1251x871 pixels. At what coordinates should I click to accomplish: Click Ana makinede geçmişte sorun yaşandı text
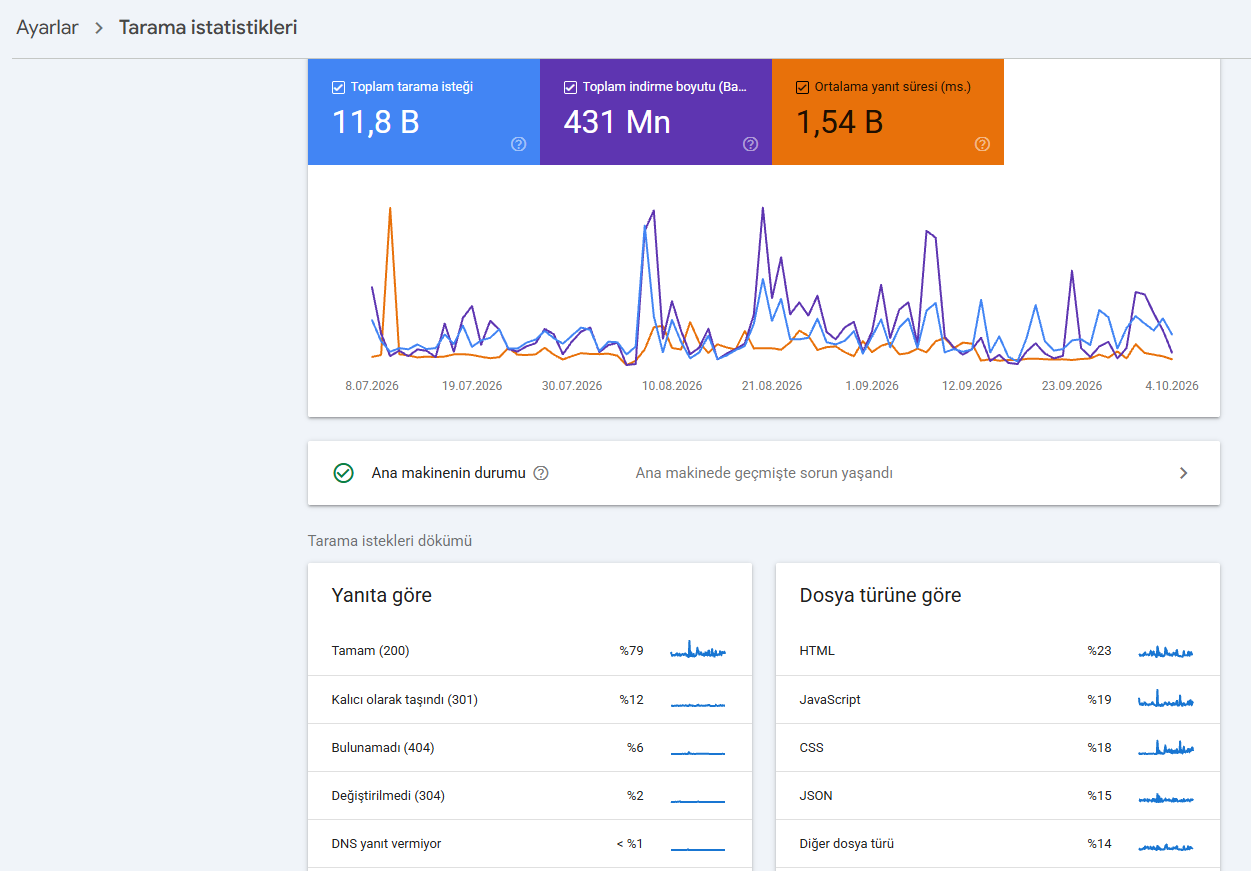pyautogui.click(x=764, y=473)
